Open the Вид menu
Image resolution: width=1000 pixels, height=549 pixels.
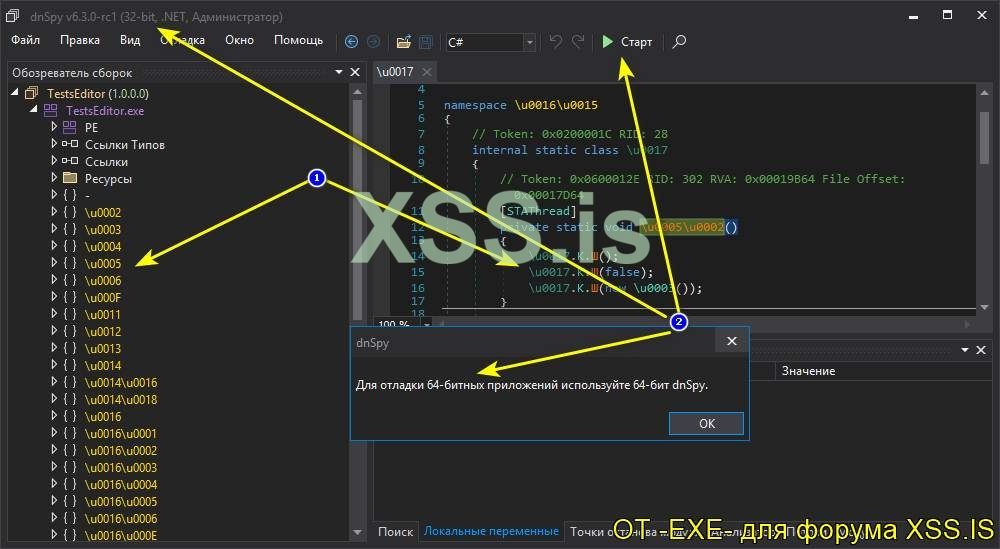click(x=130, y=40)
